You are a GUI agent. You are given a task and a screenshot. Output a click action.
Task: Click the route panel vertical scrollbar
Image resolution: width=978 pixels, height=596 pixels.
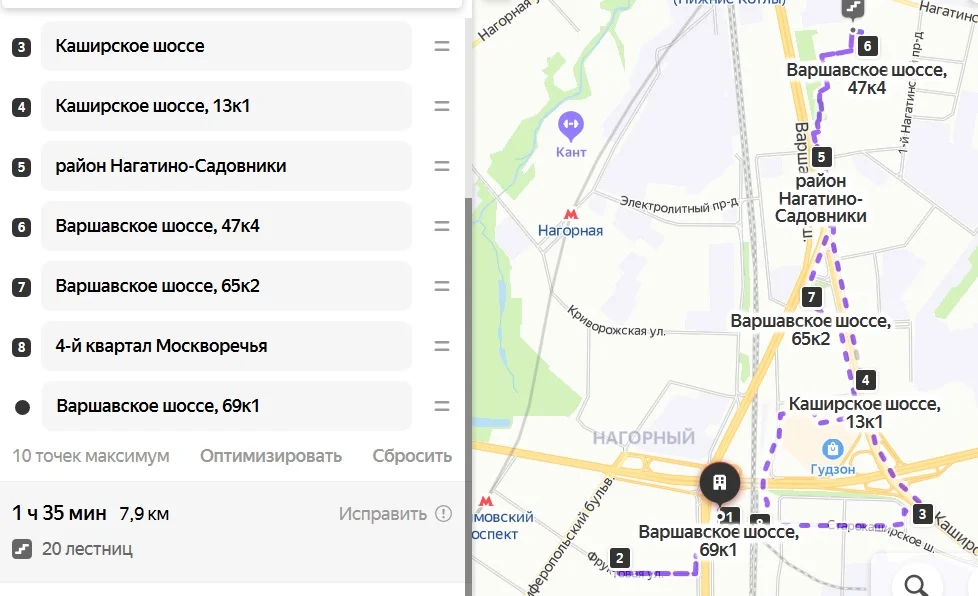click(468, 396)
